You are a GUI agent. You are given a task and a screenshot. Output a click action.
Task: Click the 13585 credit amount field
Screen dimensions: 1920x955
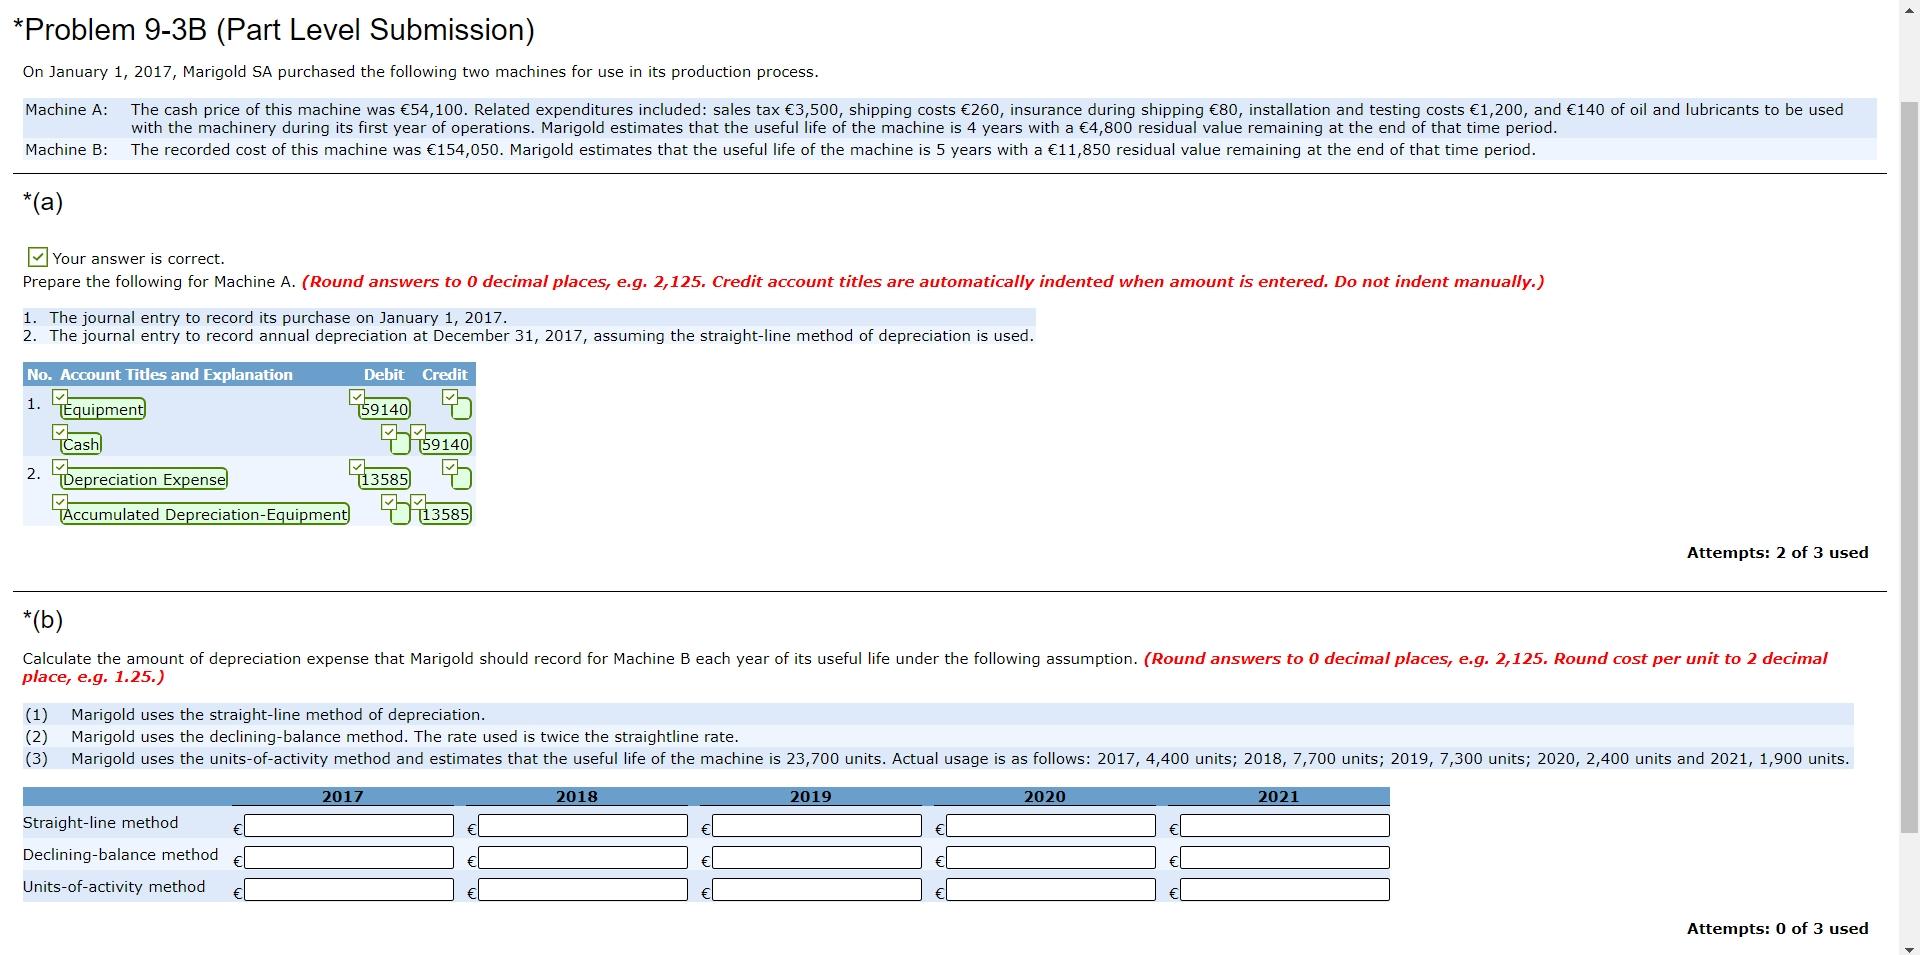pyautogui.click(x=445, y=514)
